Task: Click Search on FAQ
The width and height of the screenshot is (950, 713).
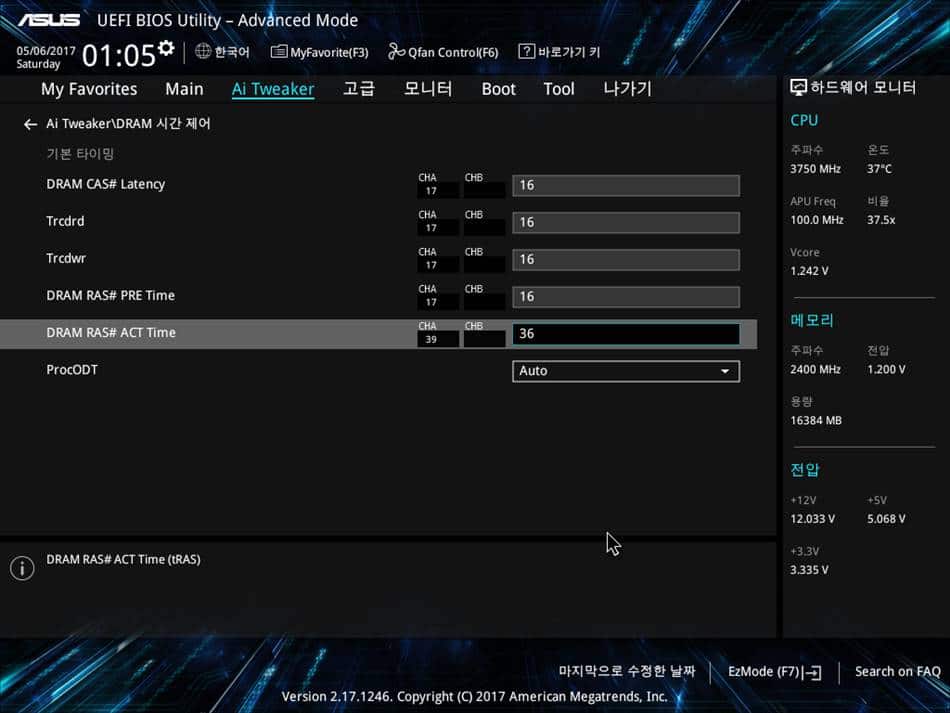Action: (896, 671)
